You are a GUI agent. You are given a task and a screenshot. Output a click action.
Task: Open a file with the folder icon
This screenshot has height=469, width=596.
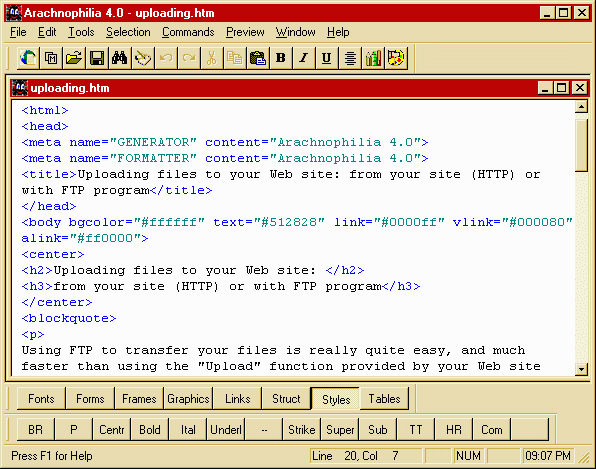click(x=74, y=58)
